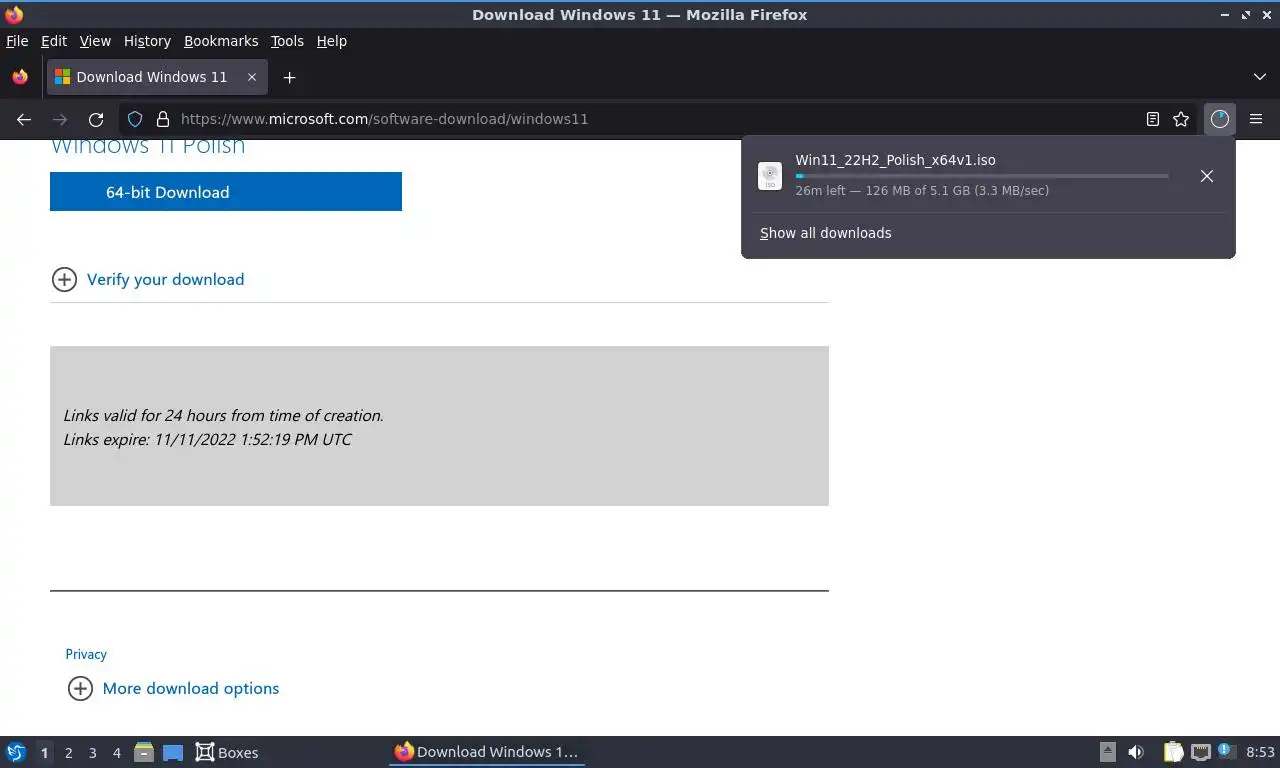Screen dimensions: 1280x768
Task: Click the ISO file icon in downloads
Action: coord(770,176)
